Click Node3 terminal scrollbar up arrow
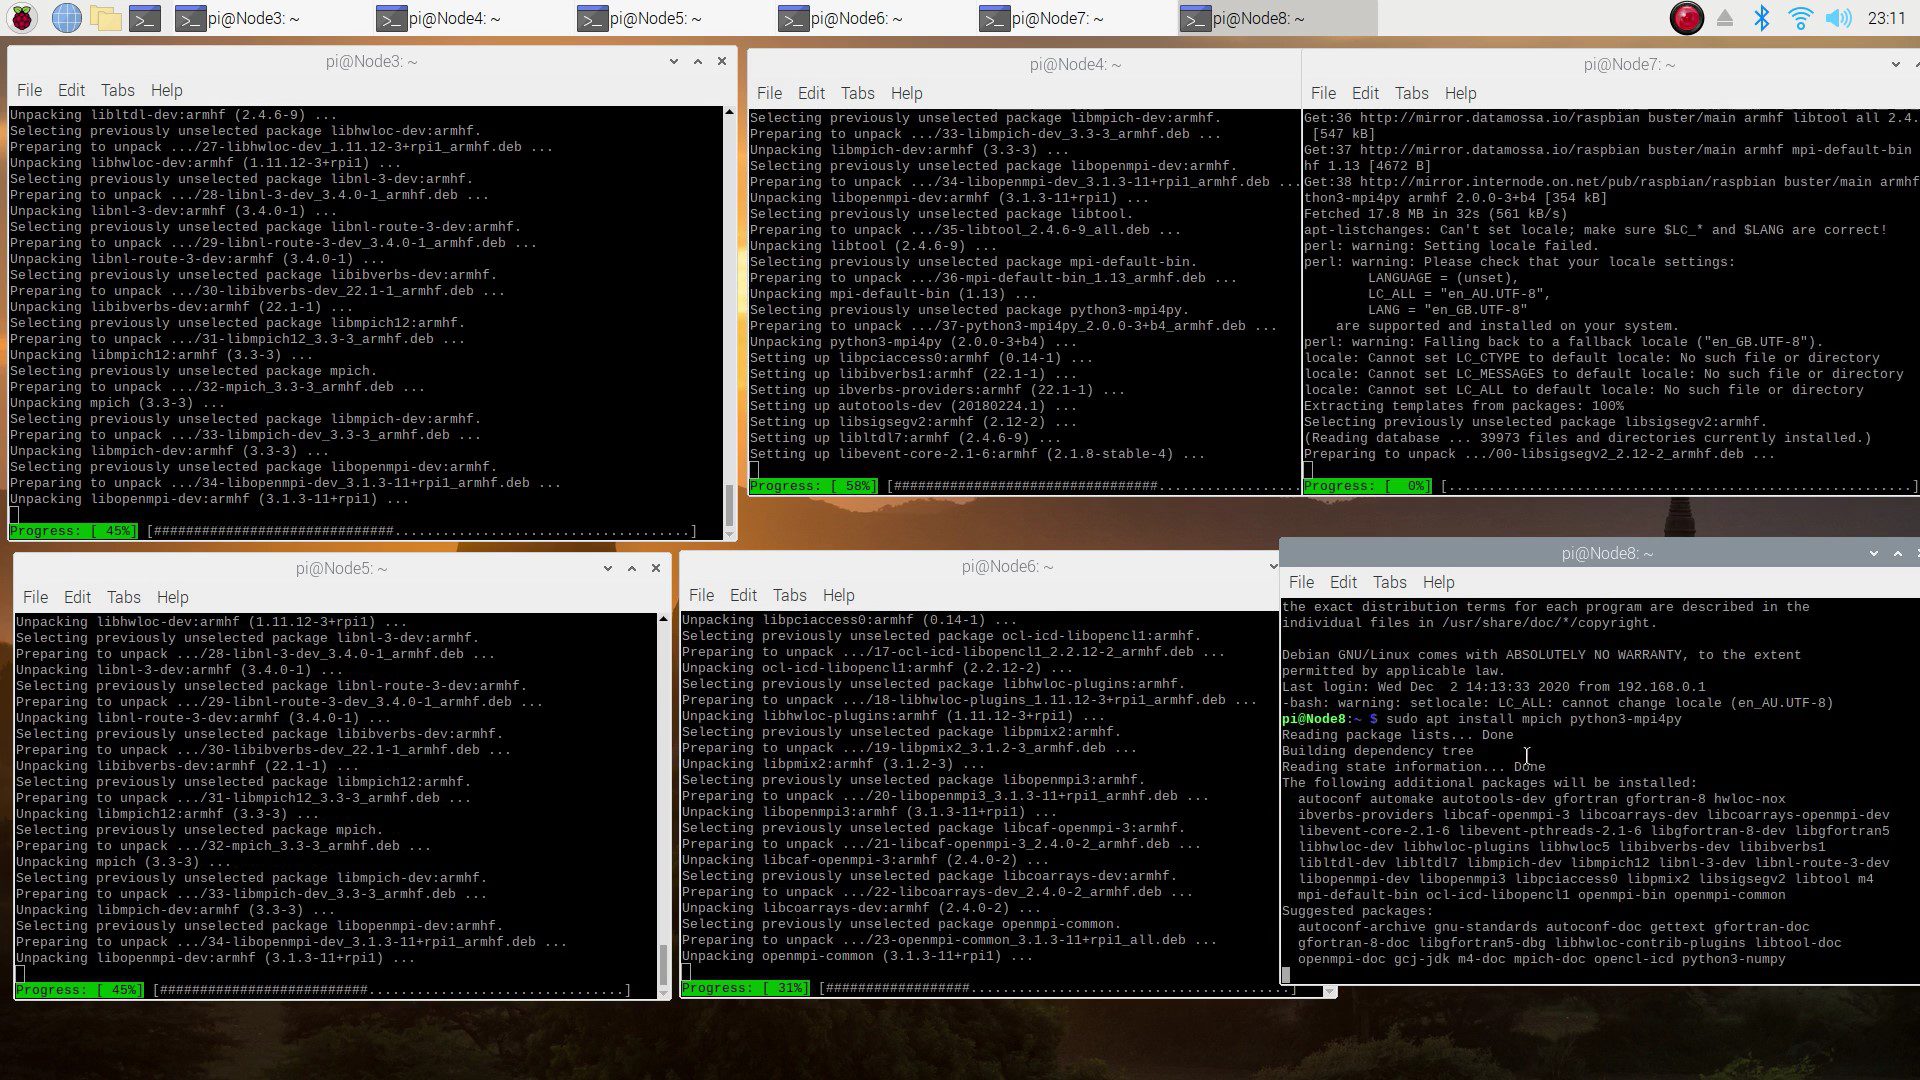Image resolution: width=1920 pixels, height=1080 pixels. 729,113
